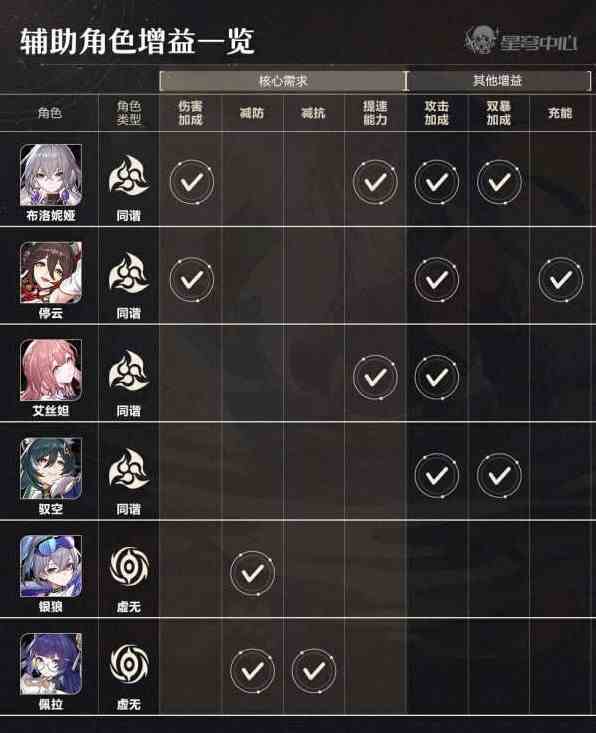Click Asta's 提速能力 checkmark

click(375, 377)
